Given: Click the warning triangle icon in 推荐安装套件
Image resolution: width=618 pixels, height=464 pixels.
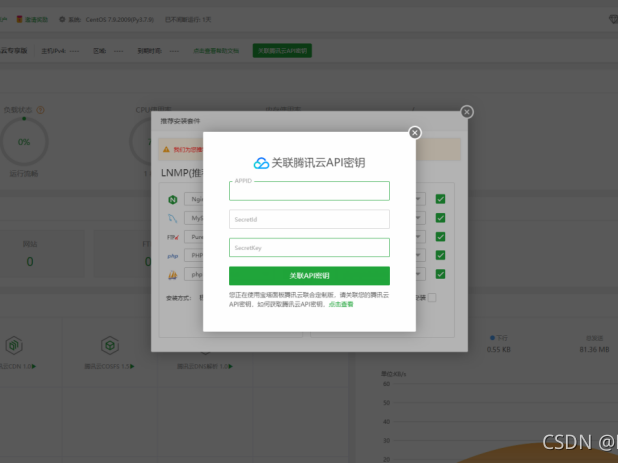Looking at the screenshot, I should [x=166, y=149].
